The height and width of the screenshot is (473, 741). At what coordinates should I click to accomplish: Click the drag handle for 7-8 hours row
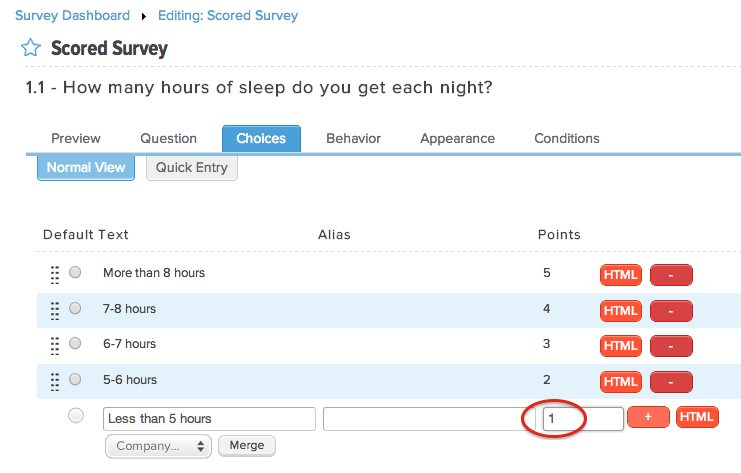click(55, 311)
